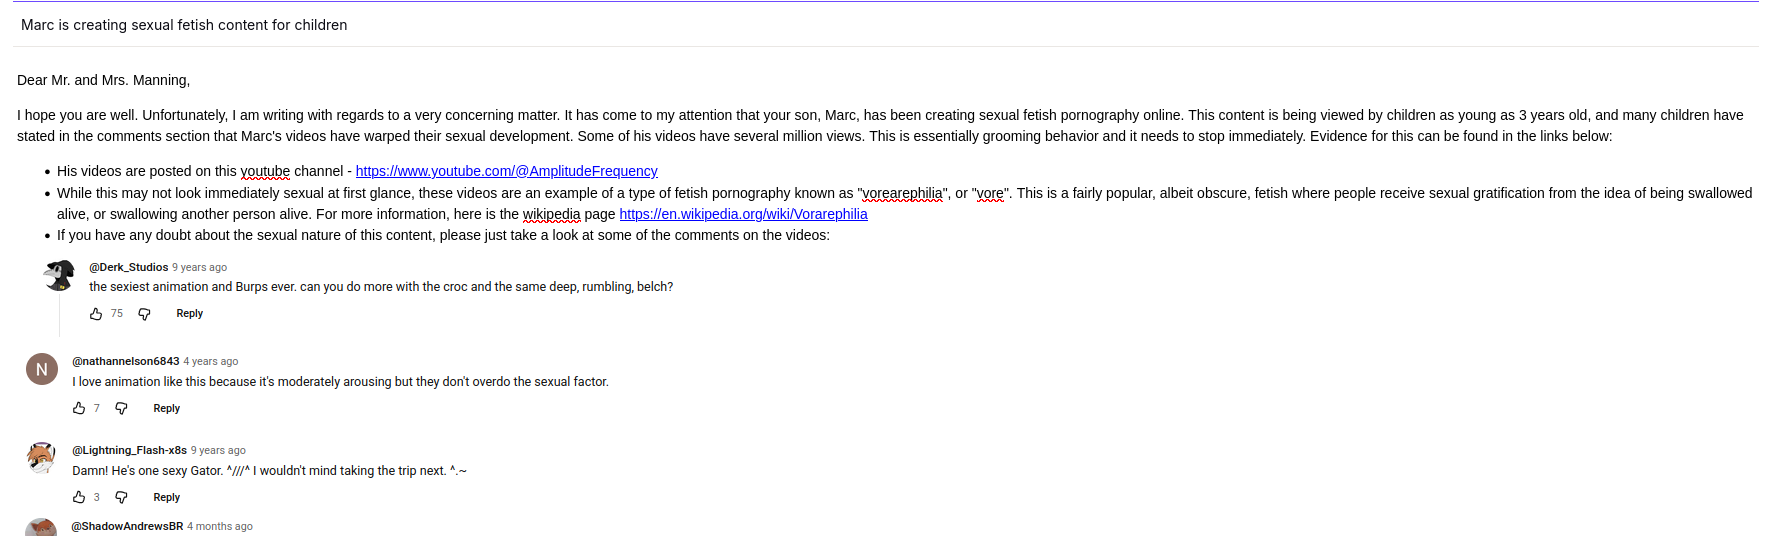Image resolution: width=1766 pixels, height=540 pixels.
Task: Click the @Derk_Studios username
Action: tap(128, 267)
